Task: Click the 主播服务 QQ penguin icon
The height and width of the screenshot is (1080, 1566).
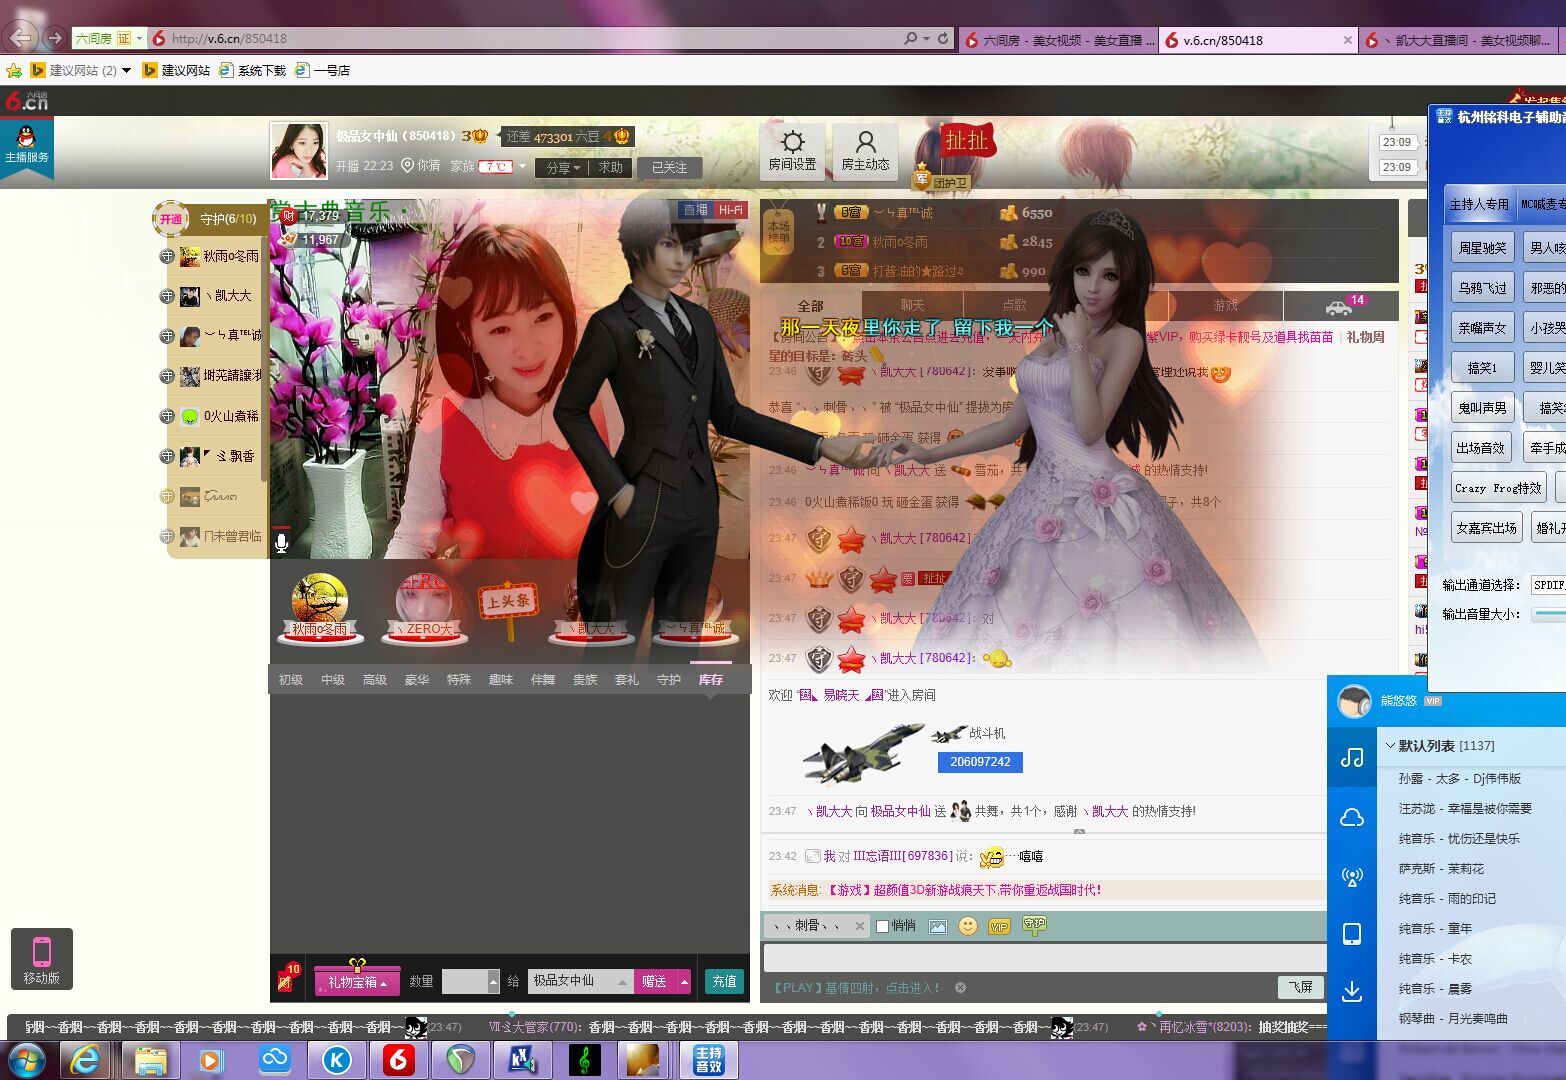Action: pyautogui.click(x=26, y=145)
